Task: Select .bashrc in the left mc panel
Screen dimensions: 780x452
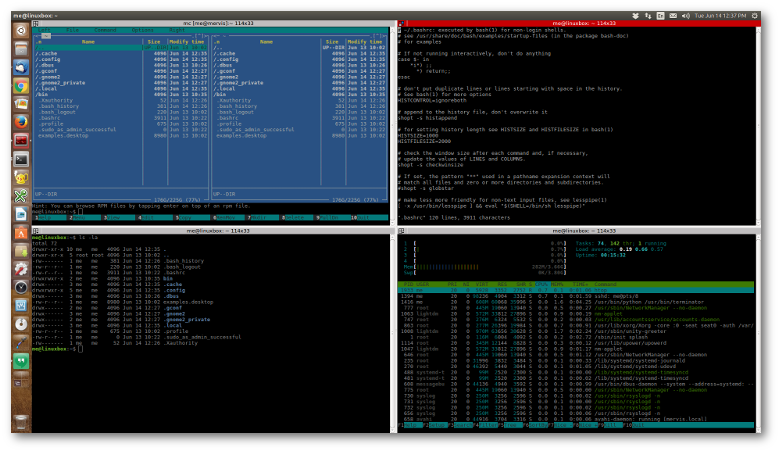Action: tap(121, 118)
